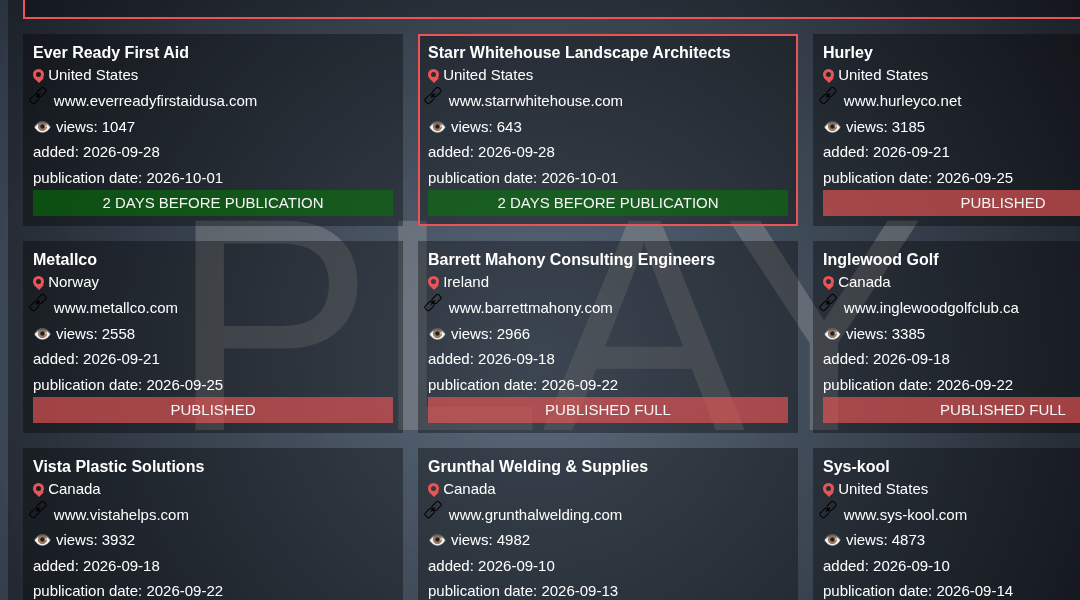Viewport: 1080px width, 600px height.
Task: Click the link icon beside www.grunthalwelding.com
Action: click(433, 510)
